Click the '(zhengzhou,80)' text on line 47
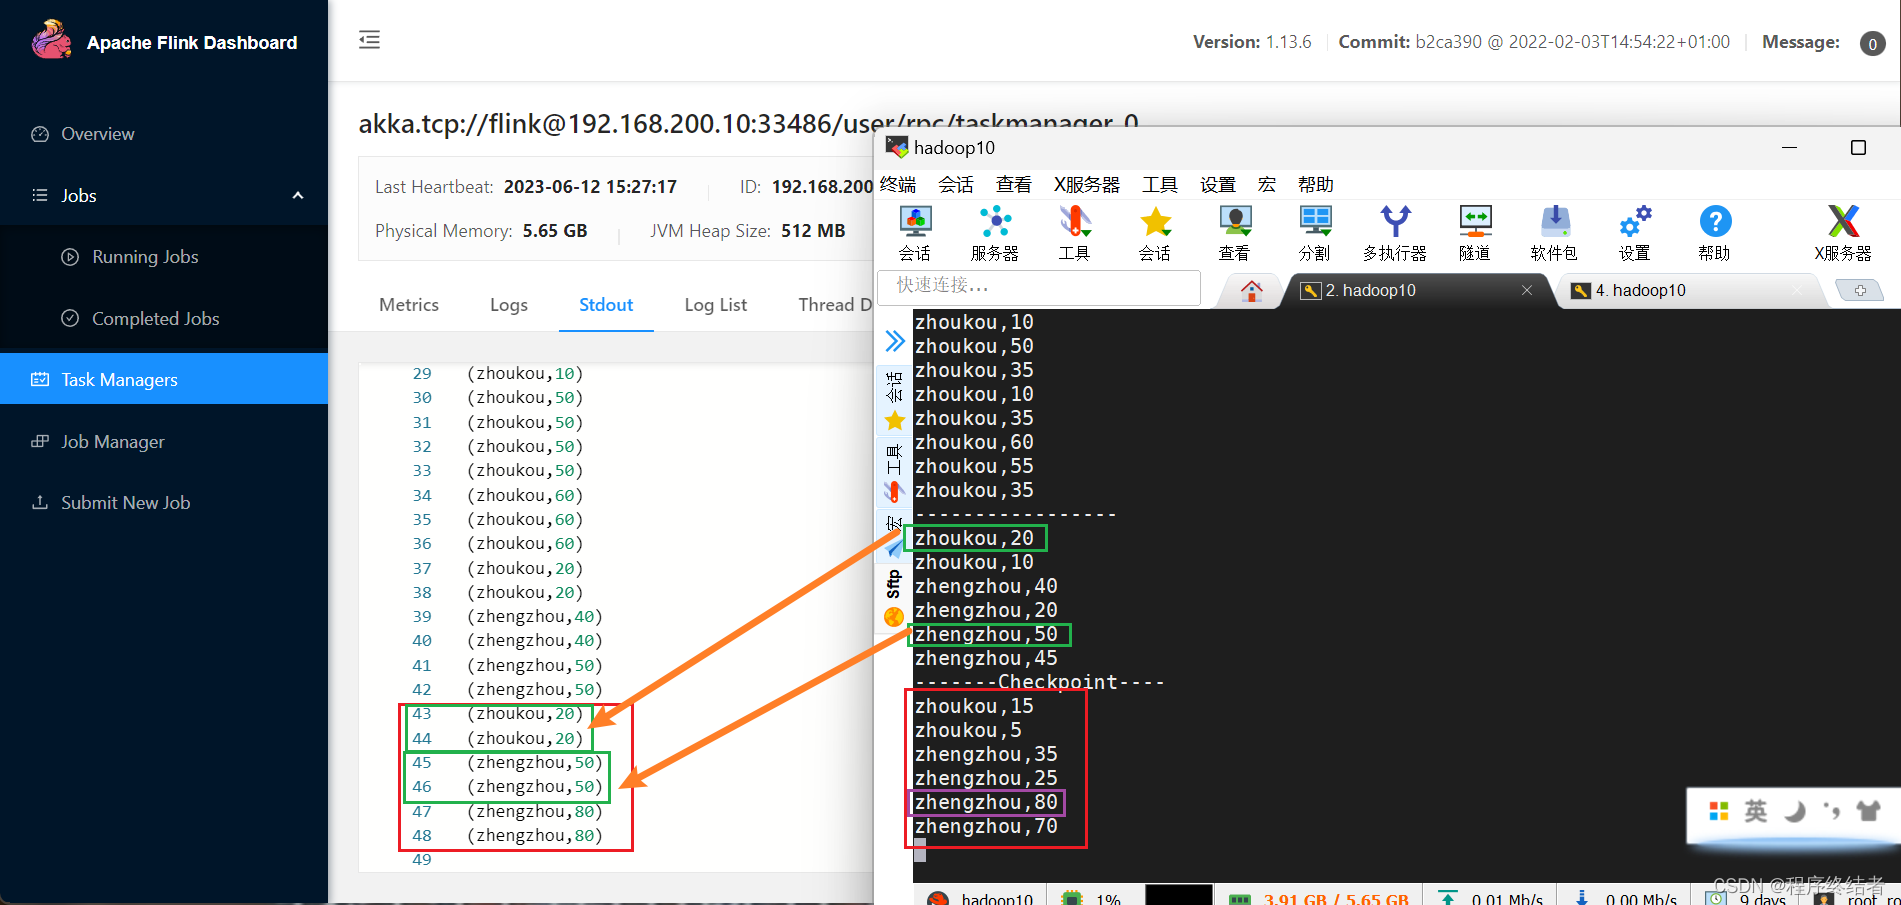This screenshot has width=1901, height=905. point(534,811)
